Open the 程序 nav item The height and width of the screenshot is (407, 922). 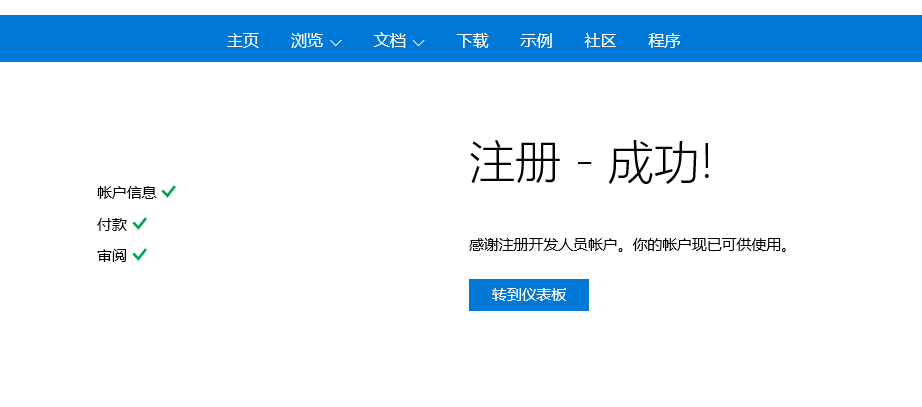tap(664, 41)
